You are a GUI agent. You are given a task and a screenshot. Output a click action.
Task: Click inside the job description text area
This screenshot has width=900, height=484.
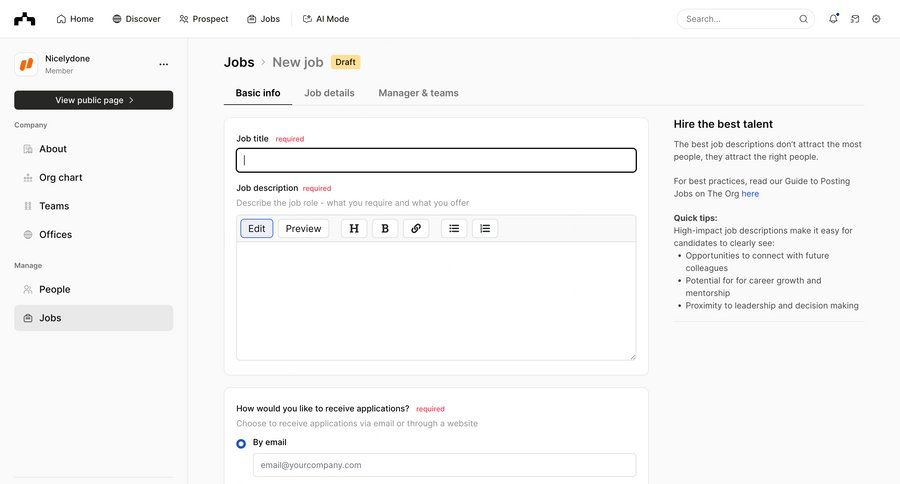[436, 301]
